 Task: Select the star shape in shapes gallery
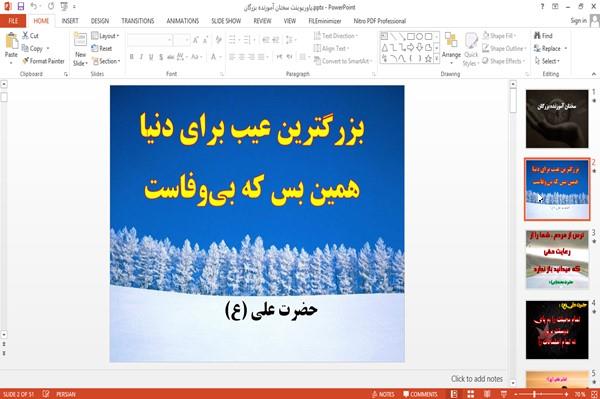[x=428, y=59]
